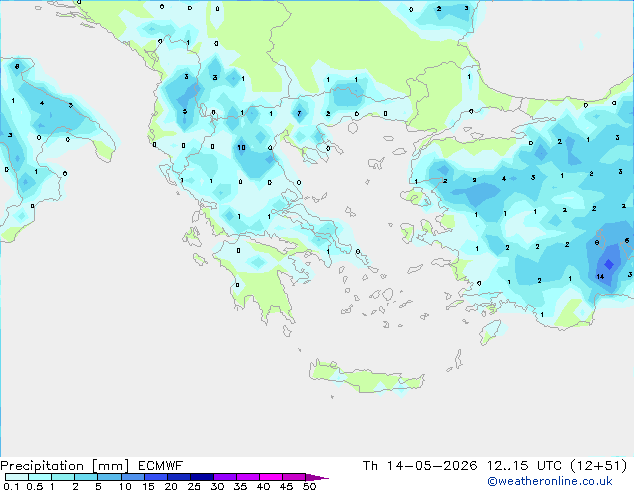The width and height of the screenshot is (634, 490).
Task: Select legend swatch between 0.1 and 0.5
Action: pyautogui.click(x=17, y=477)
